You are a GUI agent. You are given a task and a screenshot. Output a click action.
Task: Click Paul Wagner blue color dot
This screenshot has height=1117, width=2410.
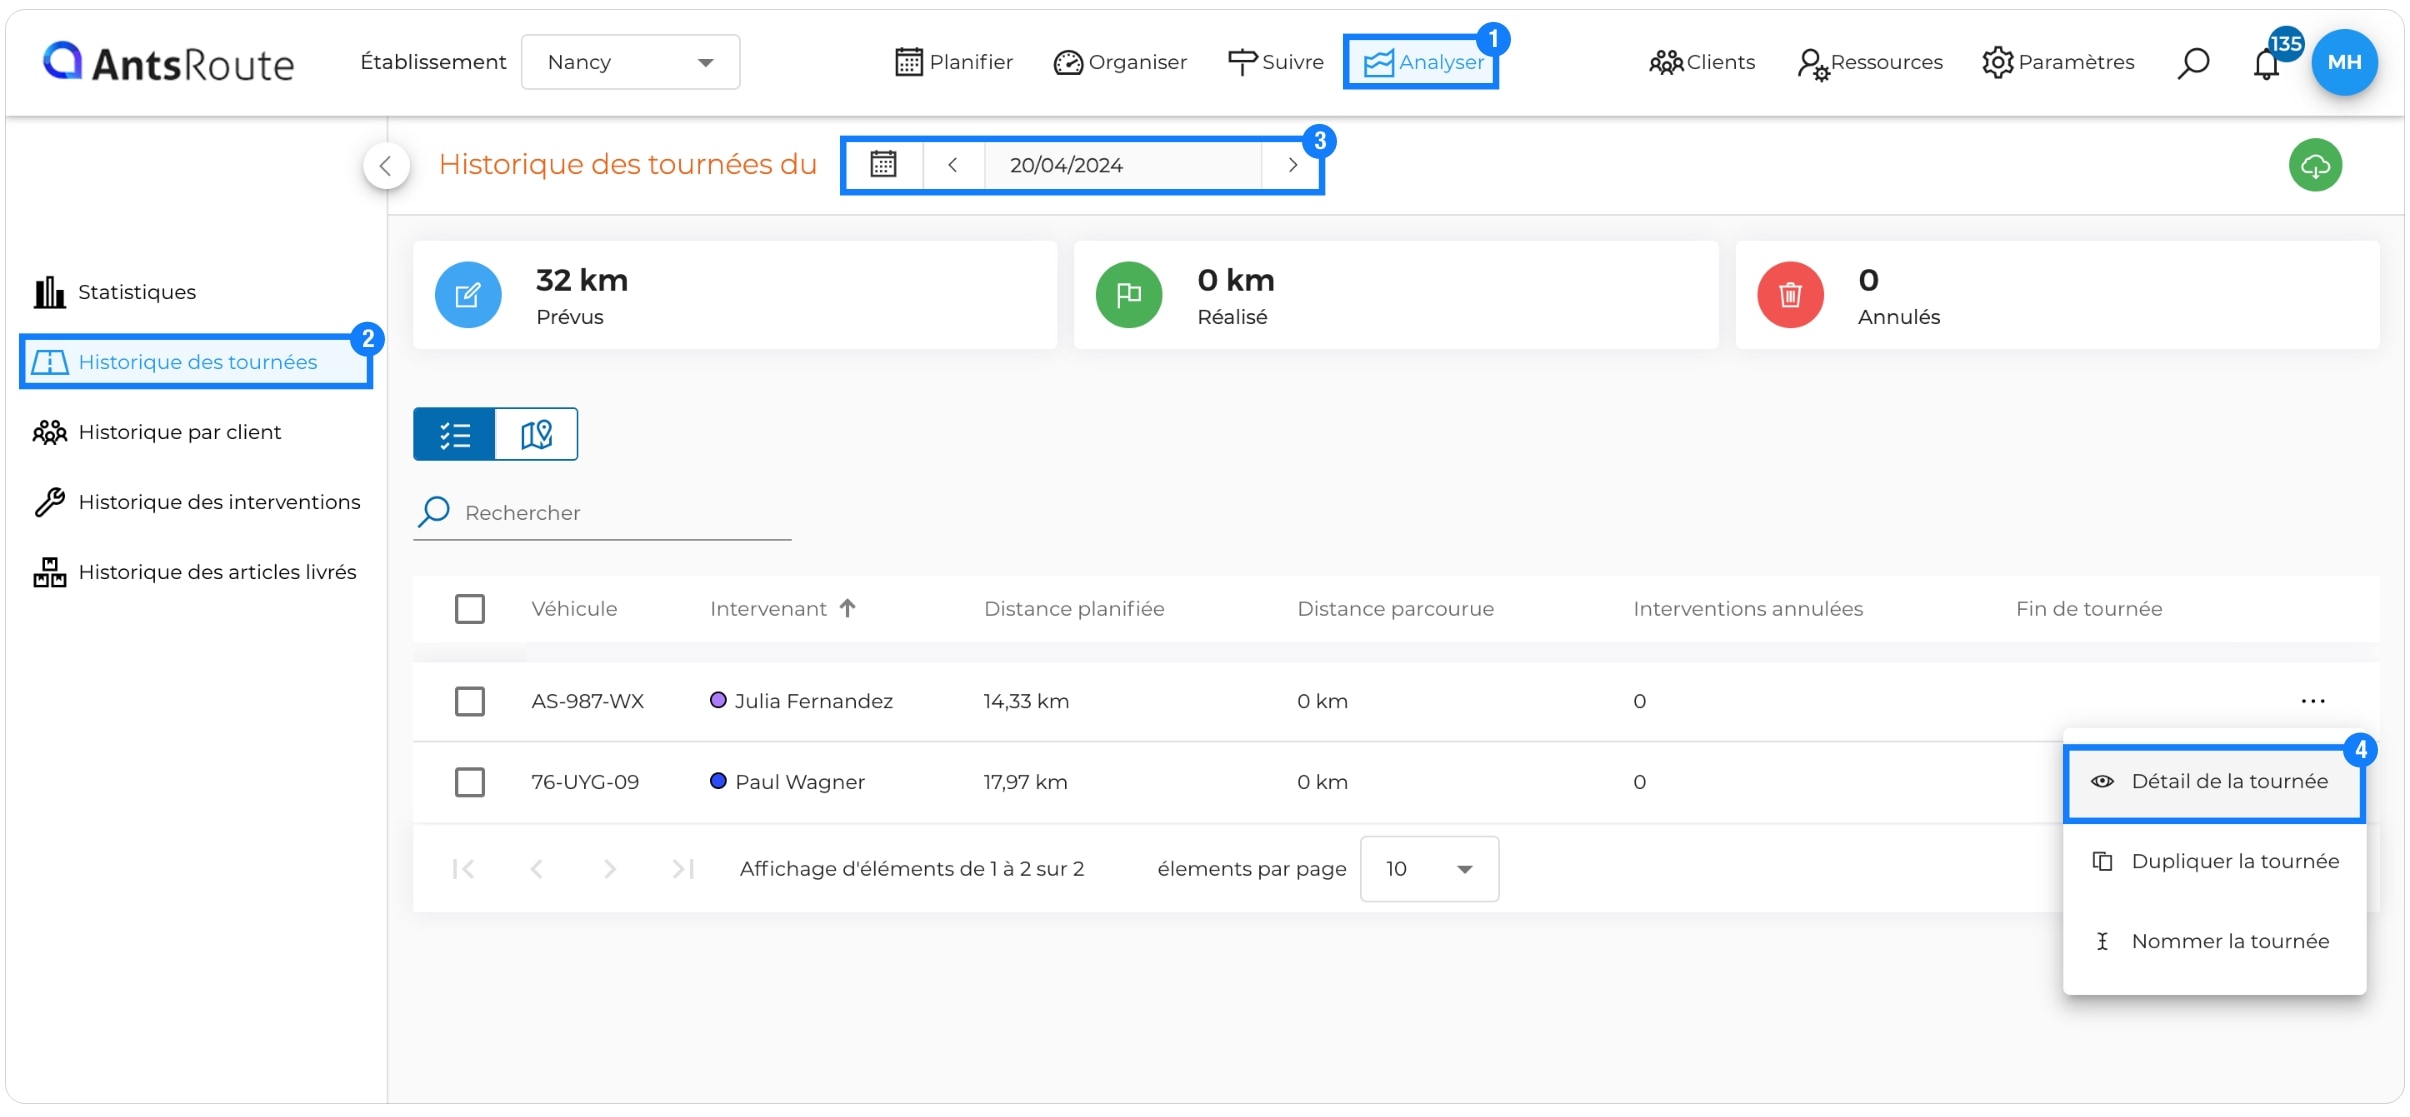click(x=718, y=781)
